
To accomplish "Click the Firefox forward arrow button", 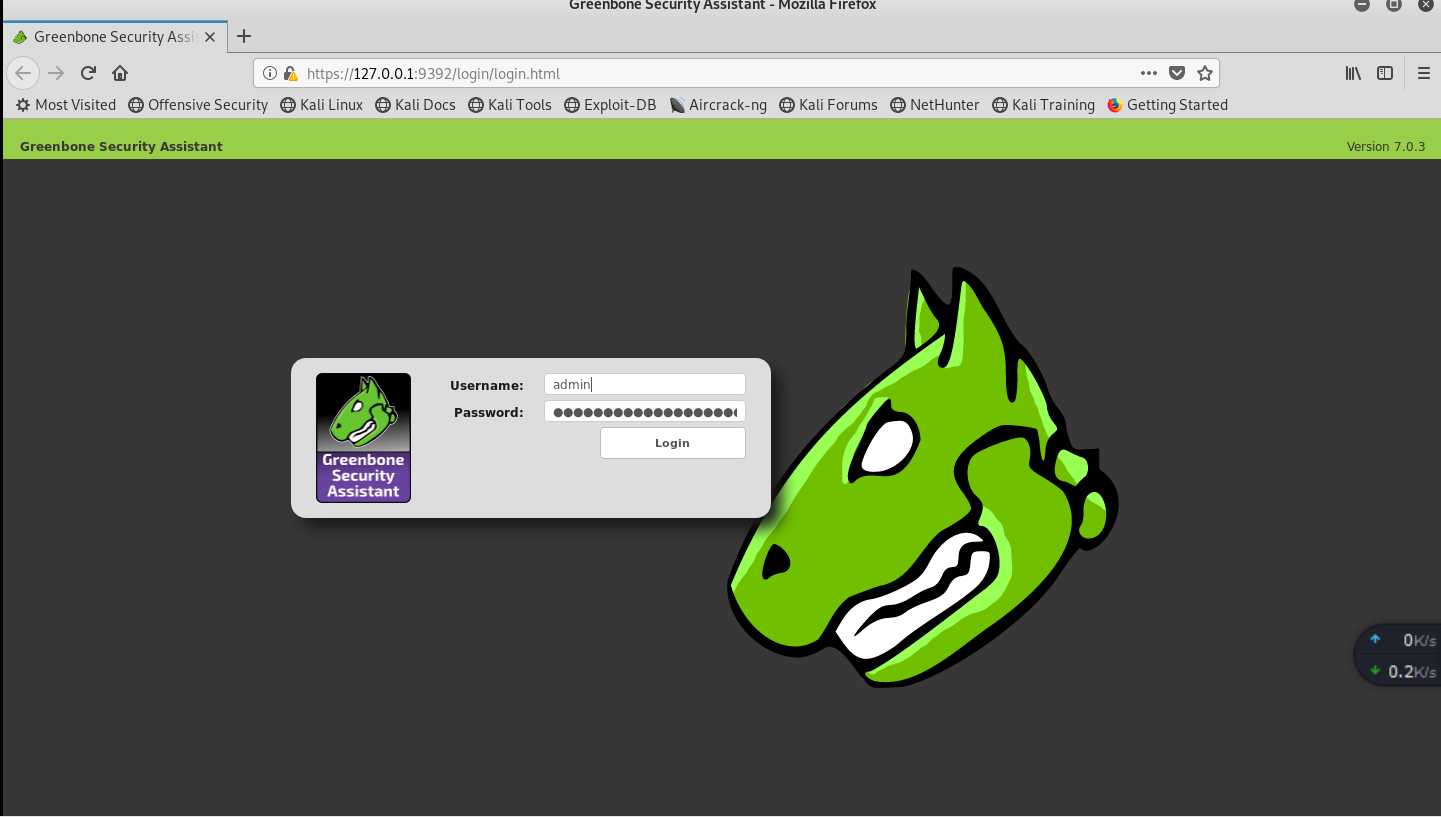I will (x=56, y=73).
